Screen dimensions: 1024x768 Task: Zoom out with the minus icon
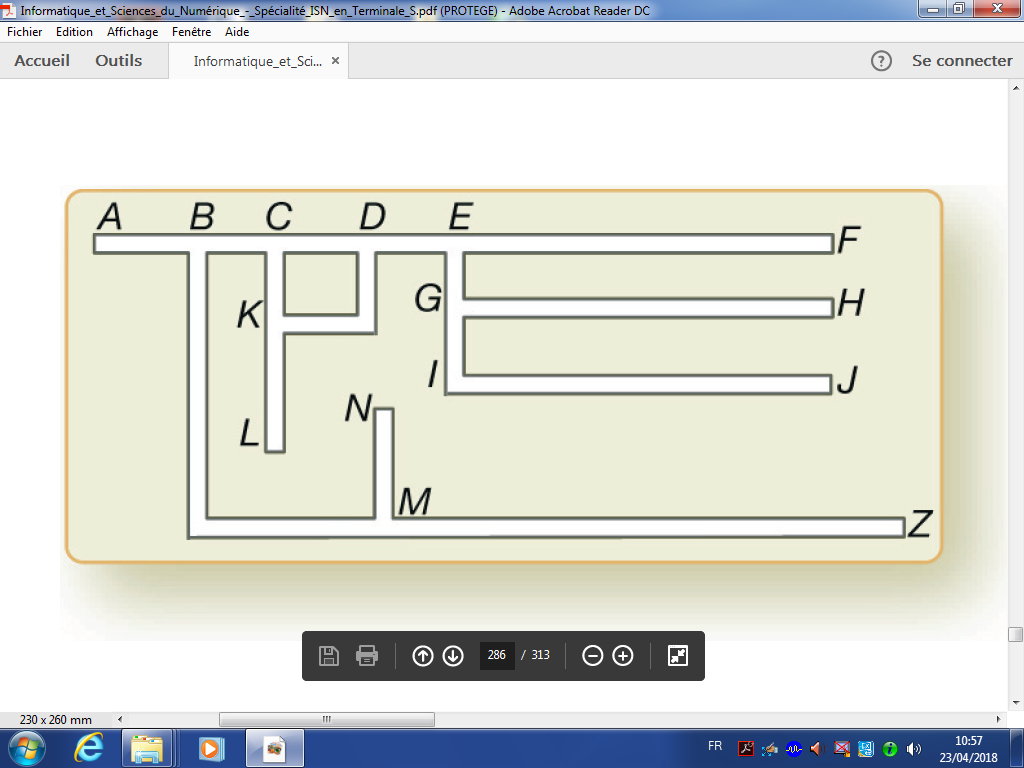coord(593,656)
